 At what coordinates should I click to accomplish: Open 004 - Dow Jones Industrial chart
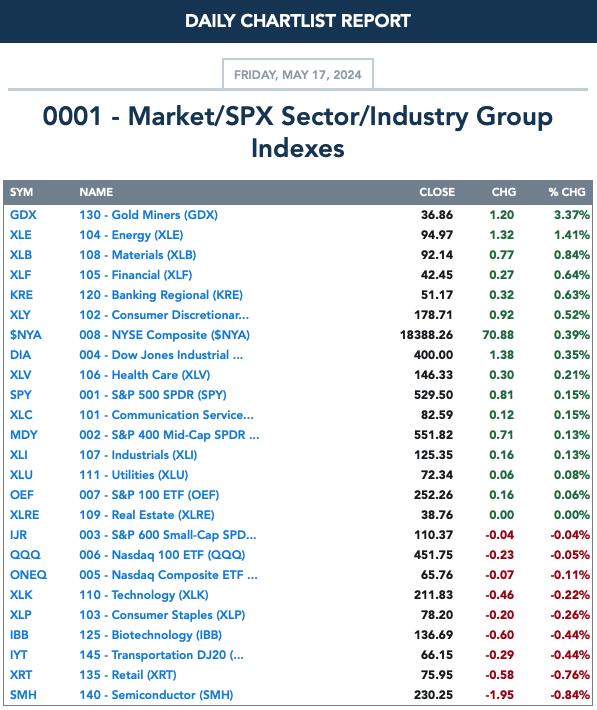coord(161,355)
